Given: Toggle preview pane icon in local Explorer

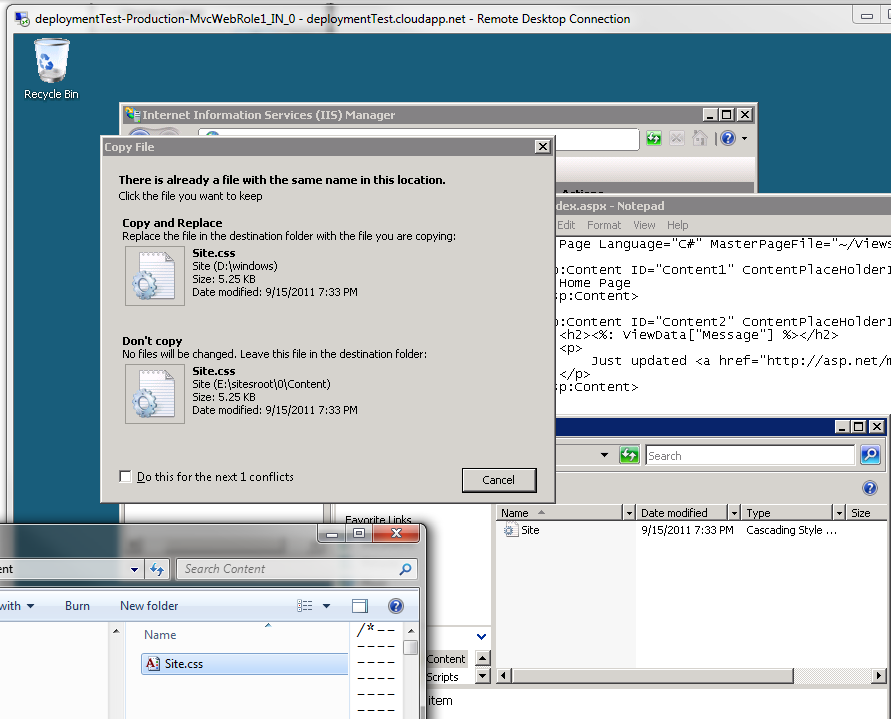Looking at the screenshot, I should 360,606.
